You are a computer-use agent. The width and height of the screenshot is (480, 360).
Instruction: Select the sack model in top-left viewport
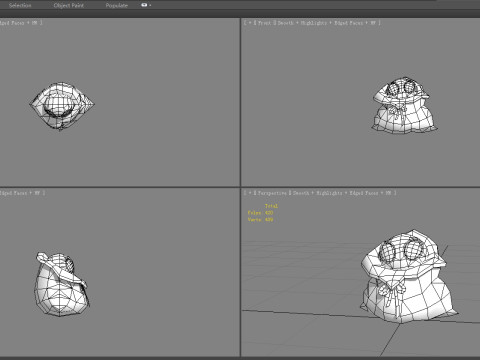[x=62, y=106]
